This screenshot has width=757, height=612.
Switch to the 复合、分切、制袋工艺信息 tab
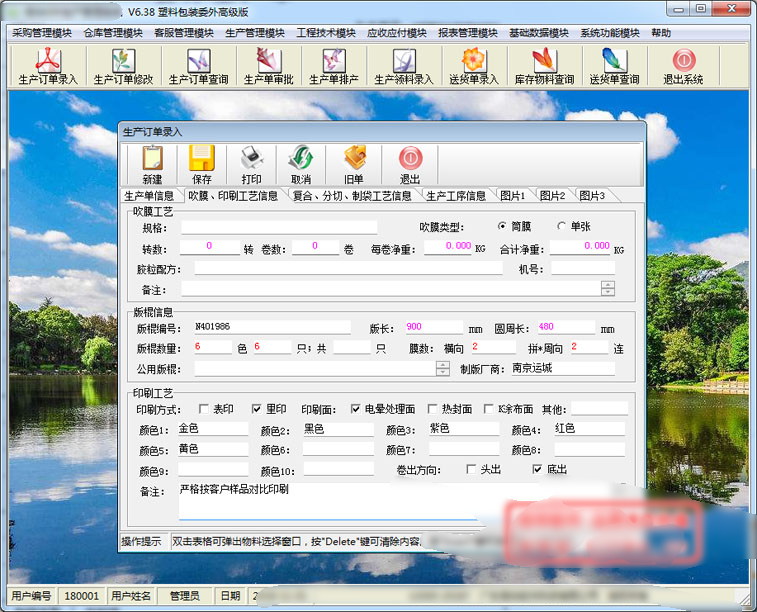pyautogui.click(x=352, y=195)
